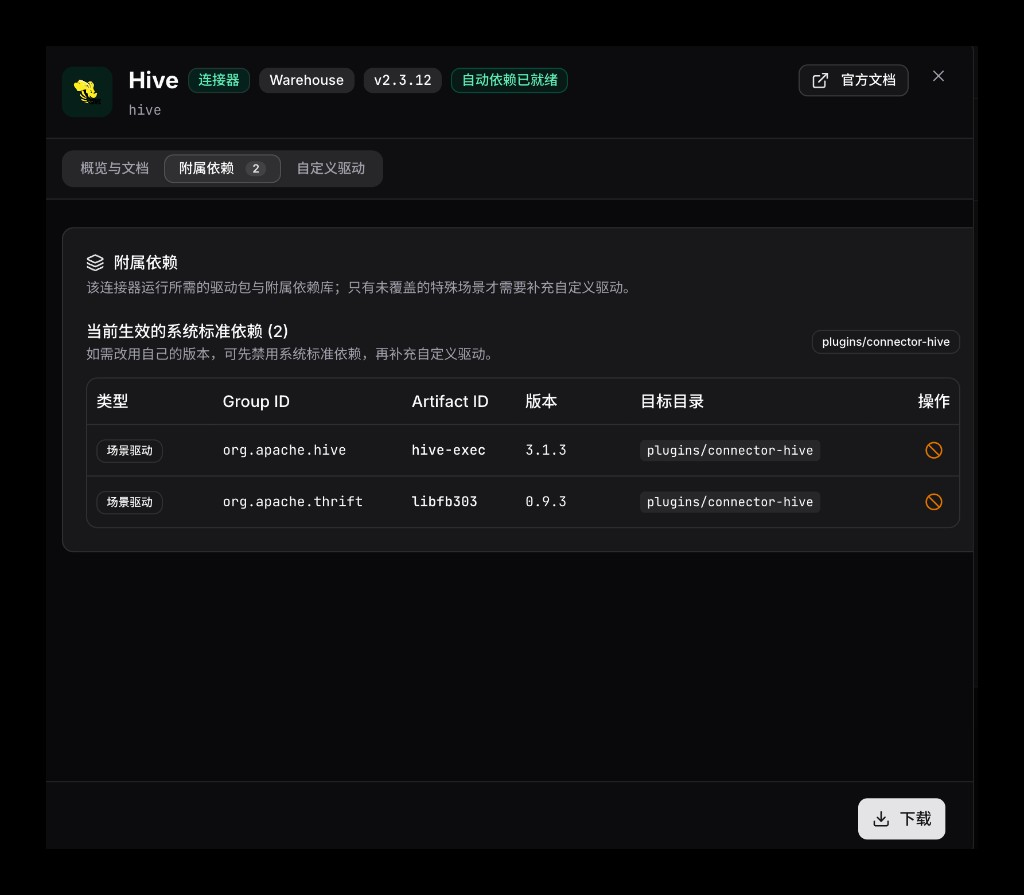Viewport: 1024px width, 895px height.
Task: Click the libfb303 artifact cell
Action: tap(444, 502)
